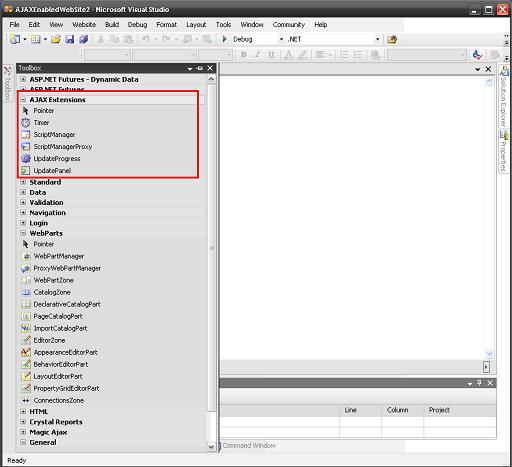Click Toolbox scrollbar down arrow
This screenshot has width=512, height=467.
click(211, 447)
